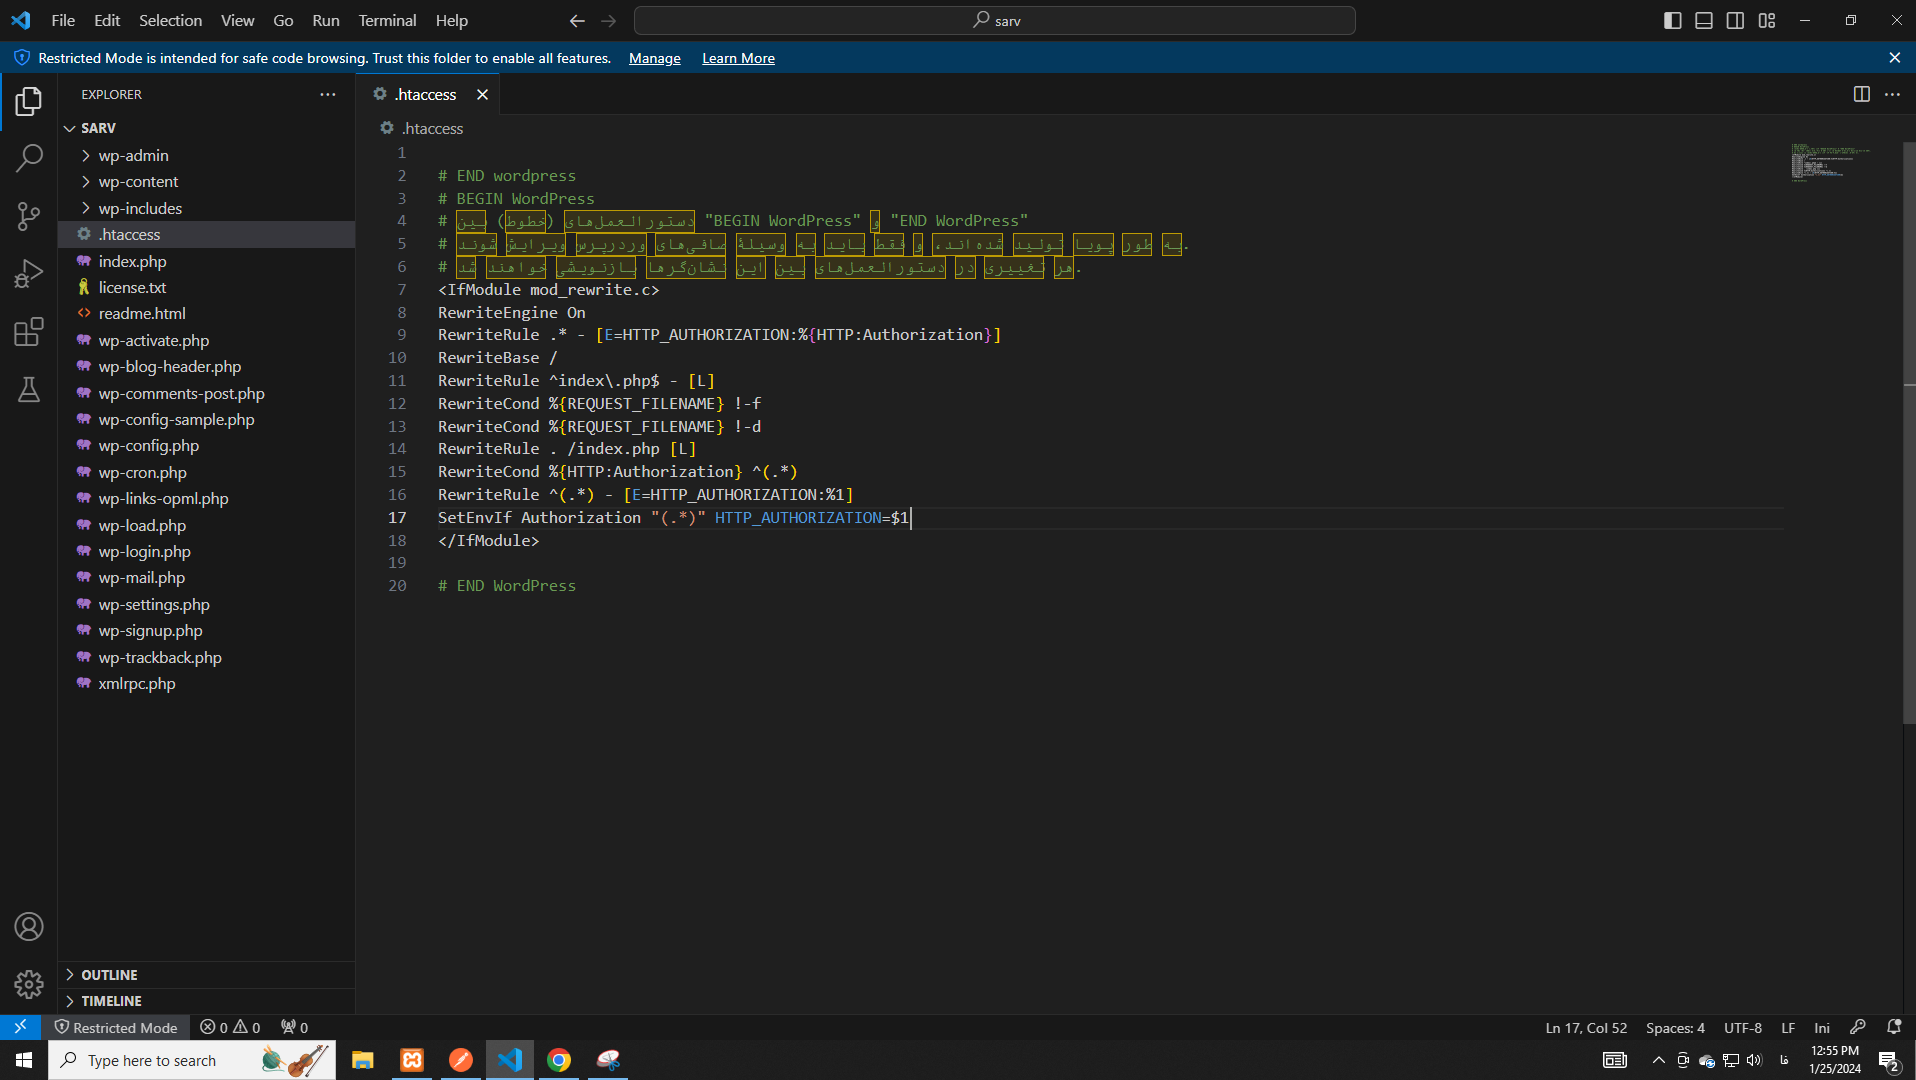Open the Go menu
1916x1080 pixels.
click(x=283, y=20)
